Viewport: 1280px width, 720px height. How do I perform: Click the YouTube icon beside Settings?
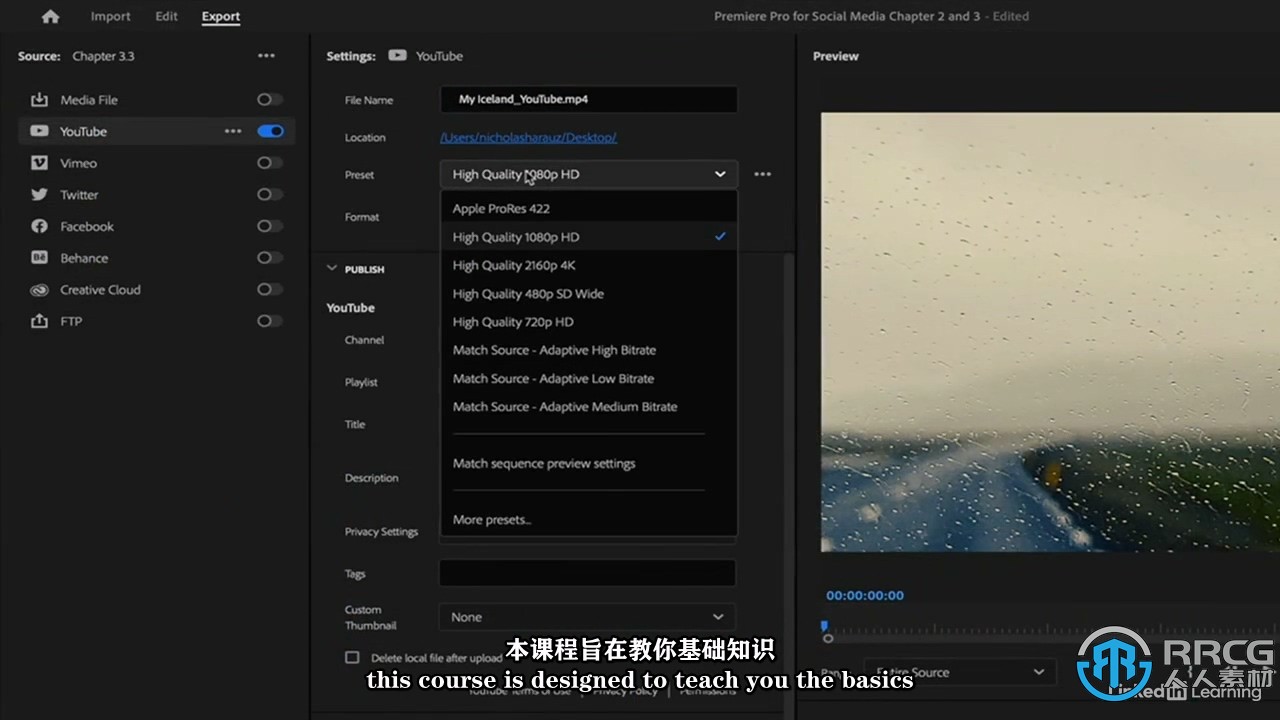coord(397,56)
